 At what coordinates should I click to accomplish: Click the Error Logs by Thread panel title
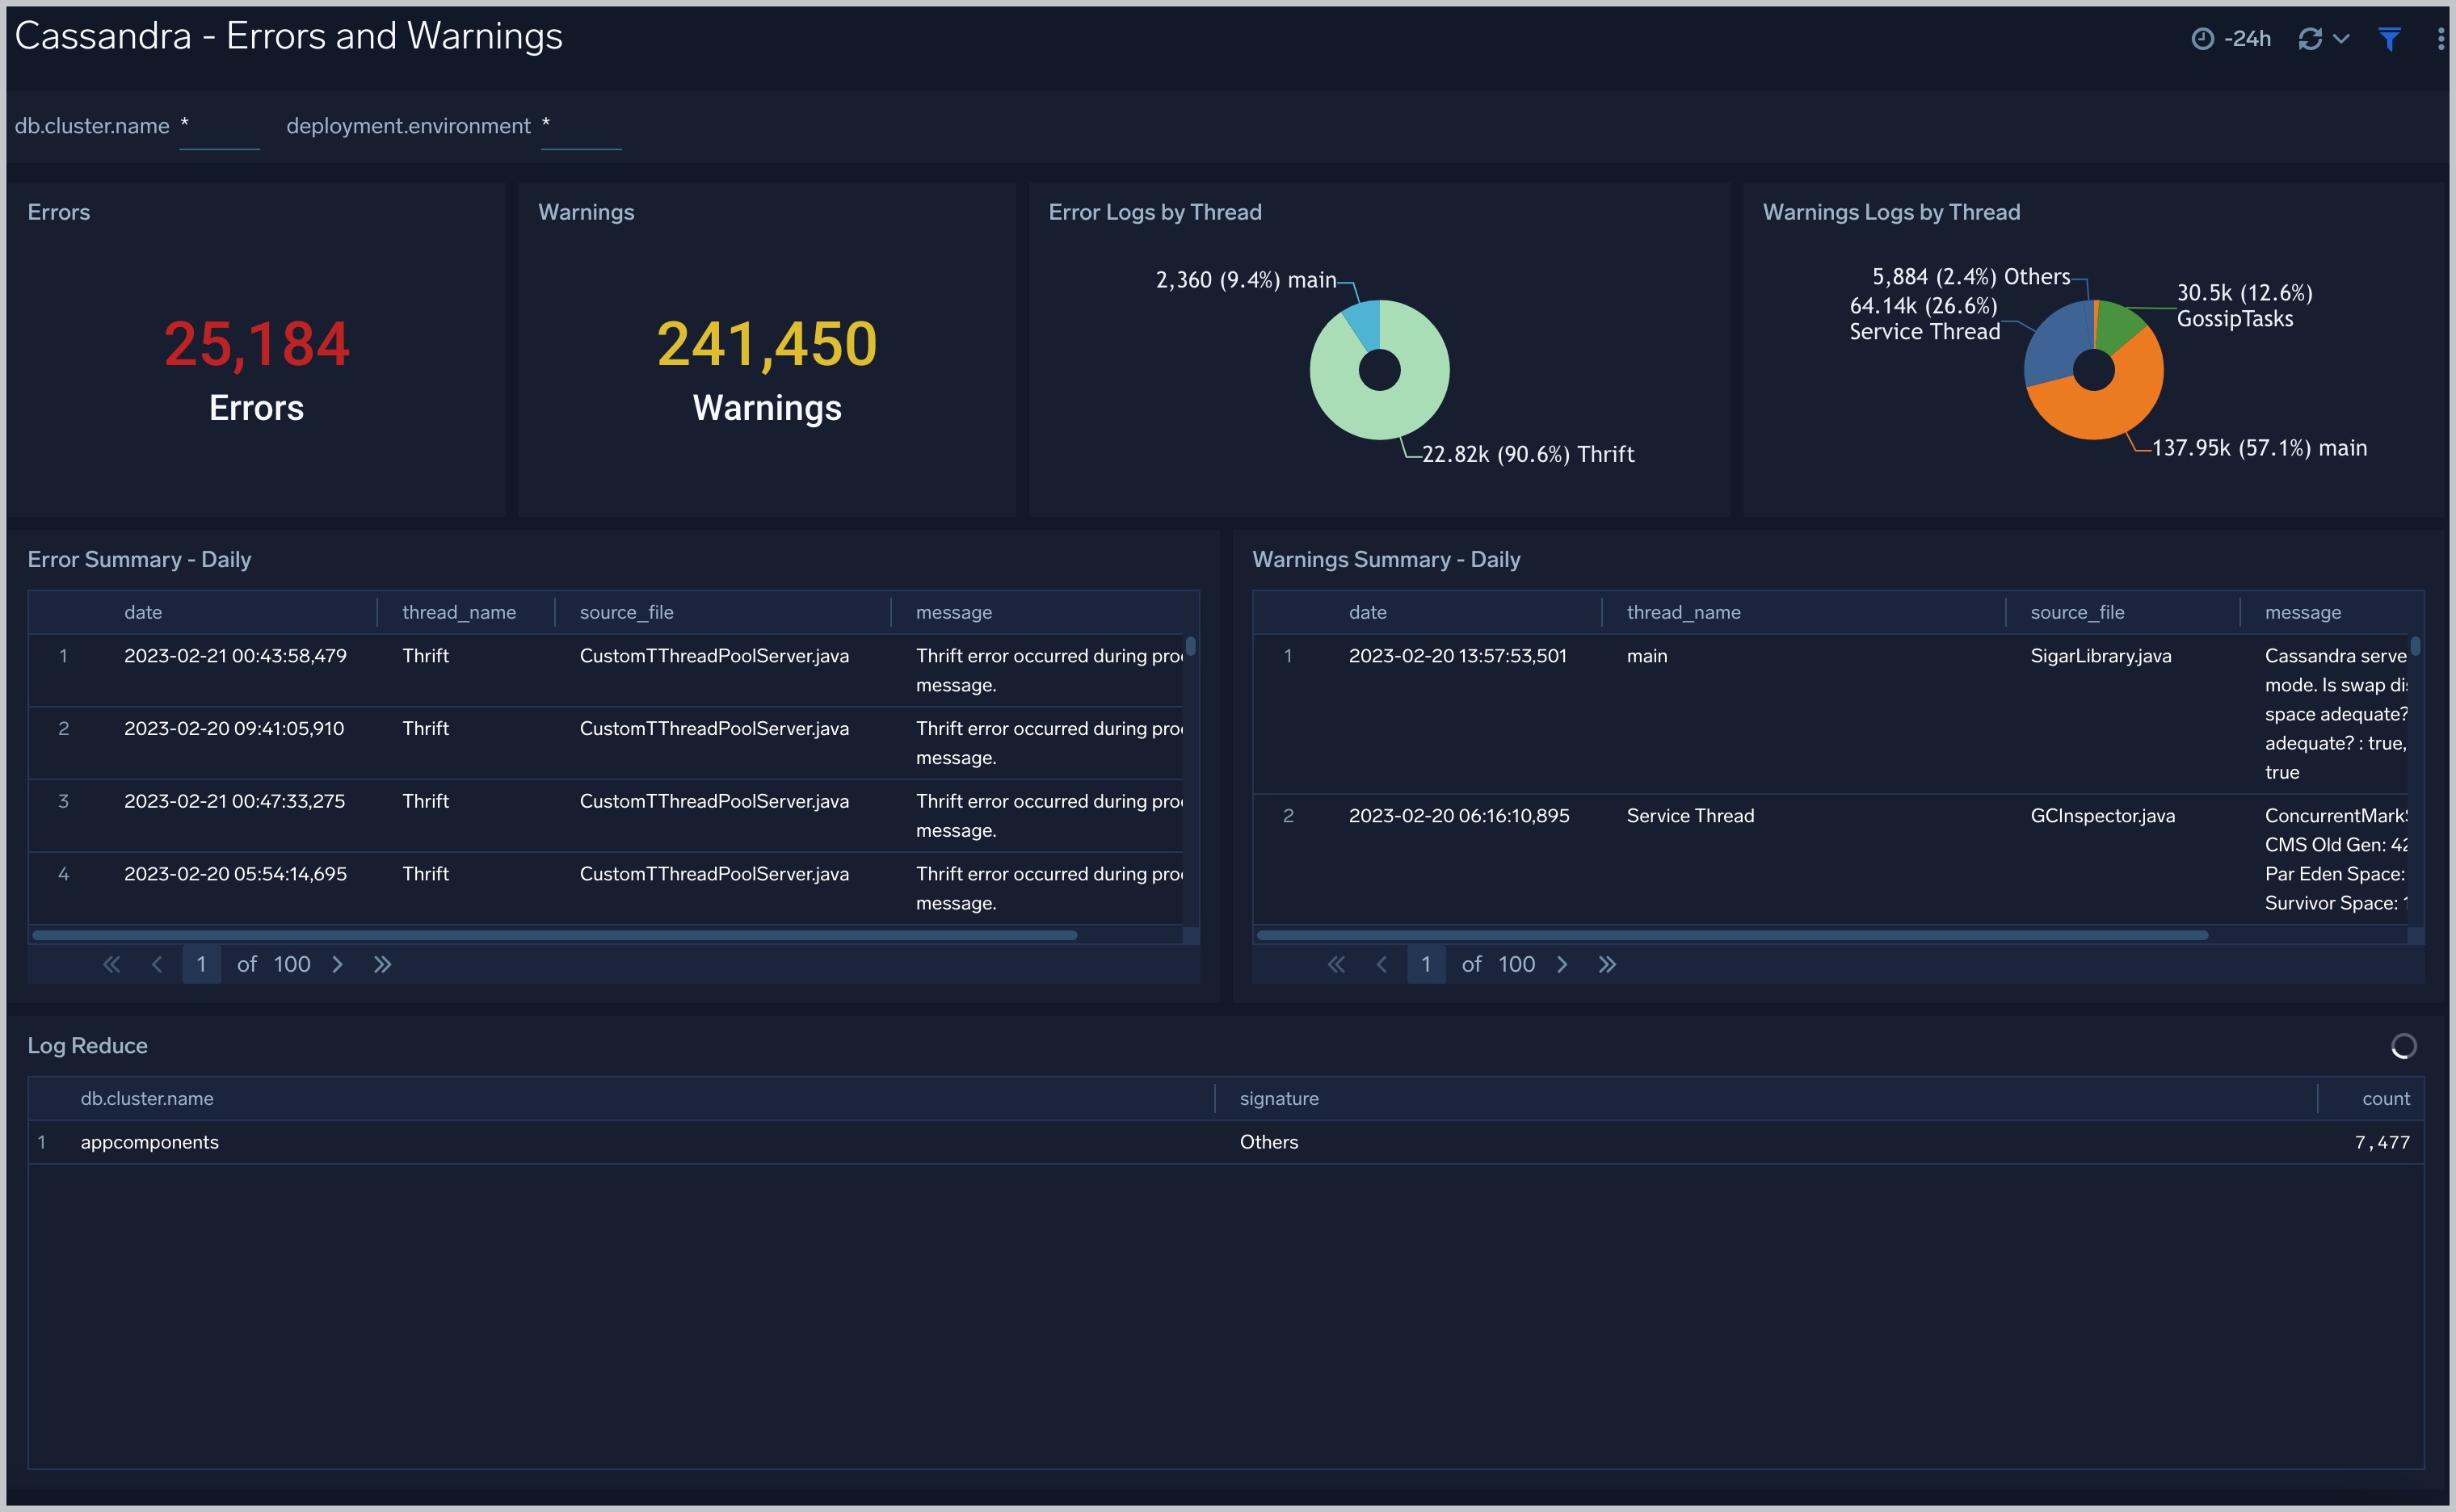(1155, 212)
